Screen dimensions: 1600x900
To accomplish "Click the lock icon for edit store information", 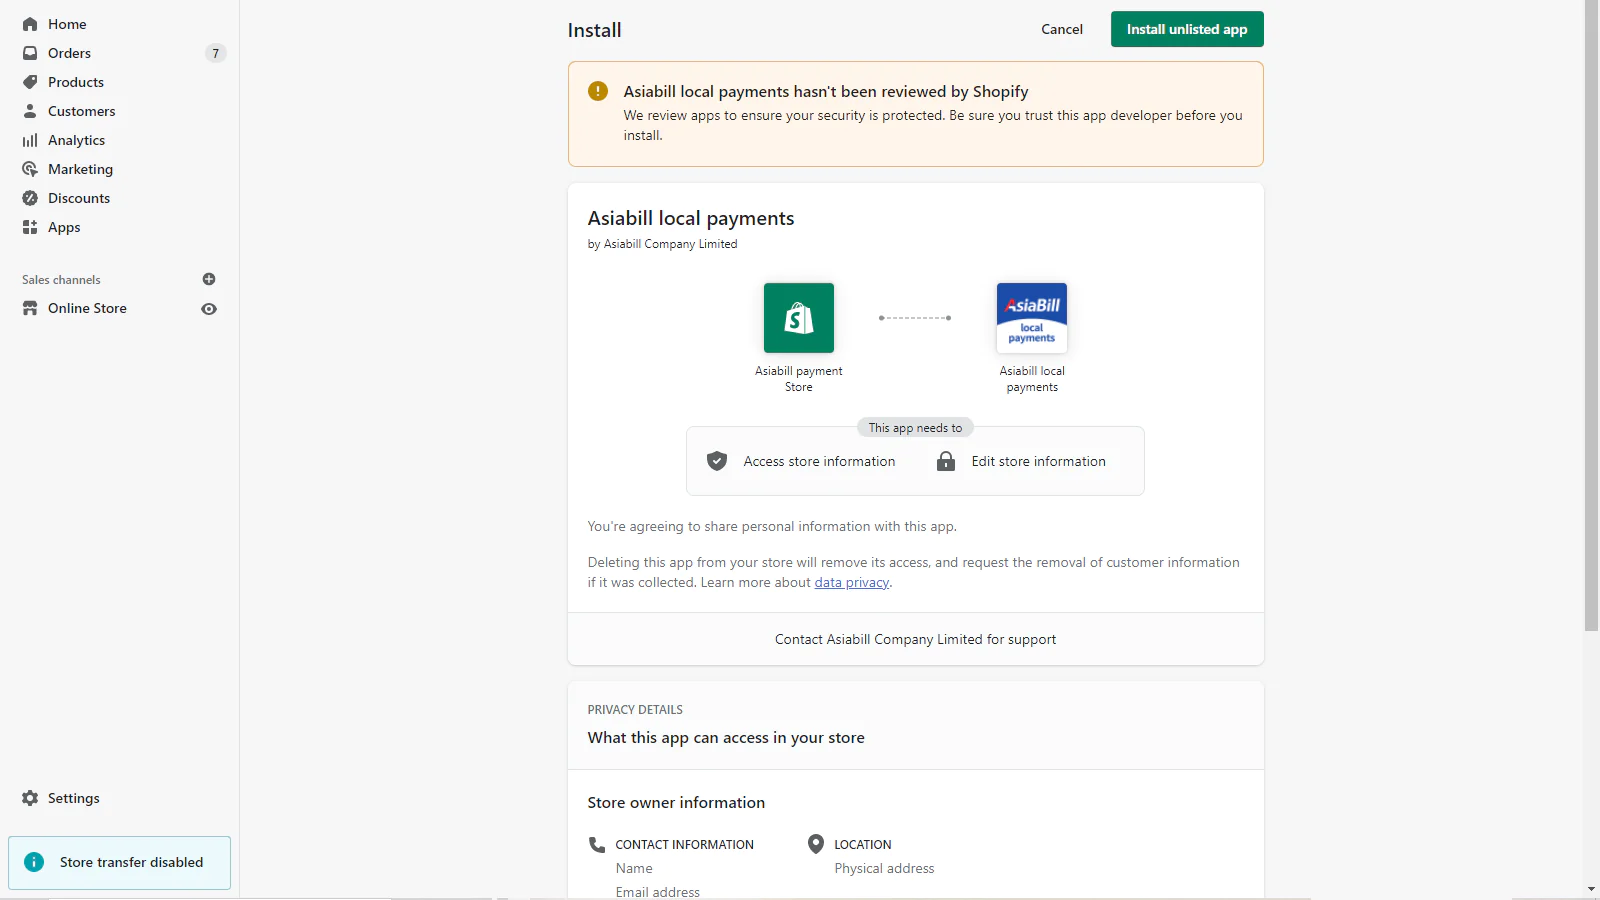I will [x=946, y=461].
